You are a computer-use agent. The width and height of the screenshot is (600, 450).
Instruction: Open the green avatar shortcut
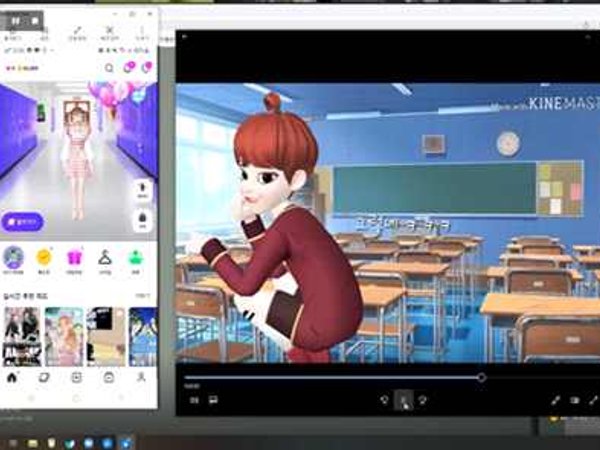tap(136, 258)
